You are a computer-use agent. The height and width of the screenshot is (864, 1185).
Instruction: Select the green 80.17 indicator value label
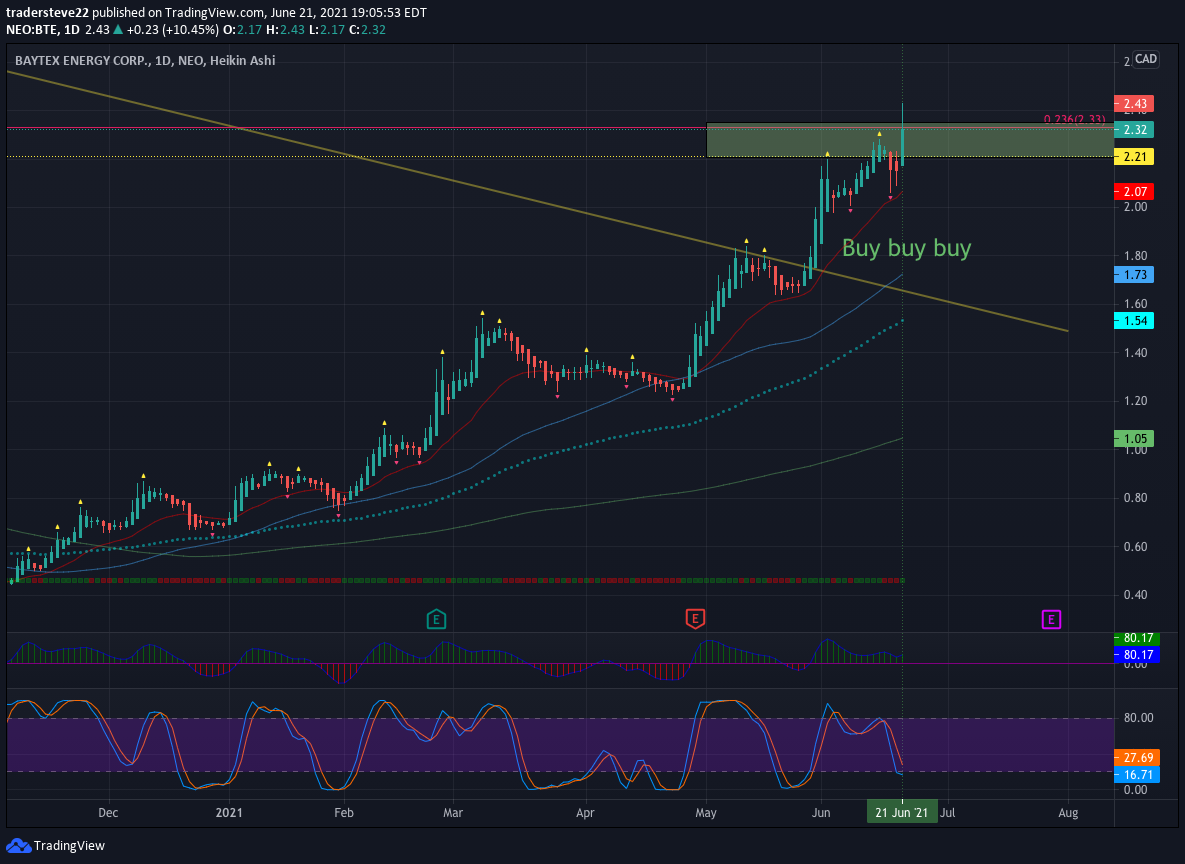(1137, 638)
